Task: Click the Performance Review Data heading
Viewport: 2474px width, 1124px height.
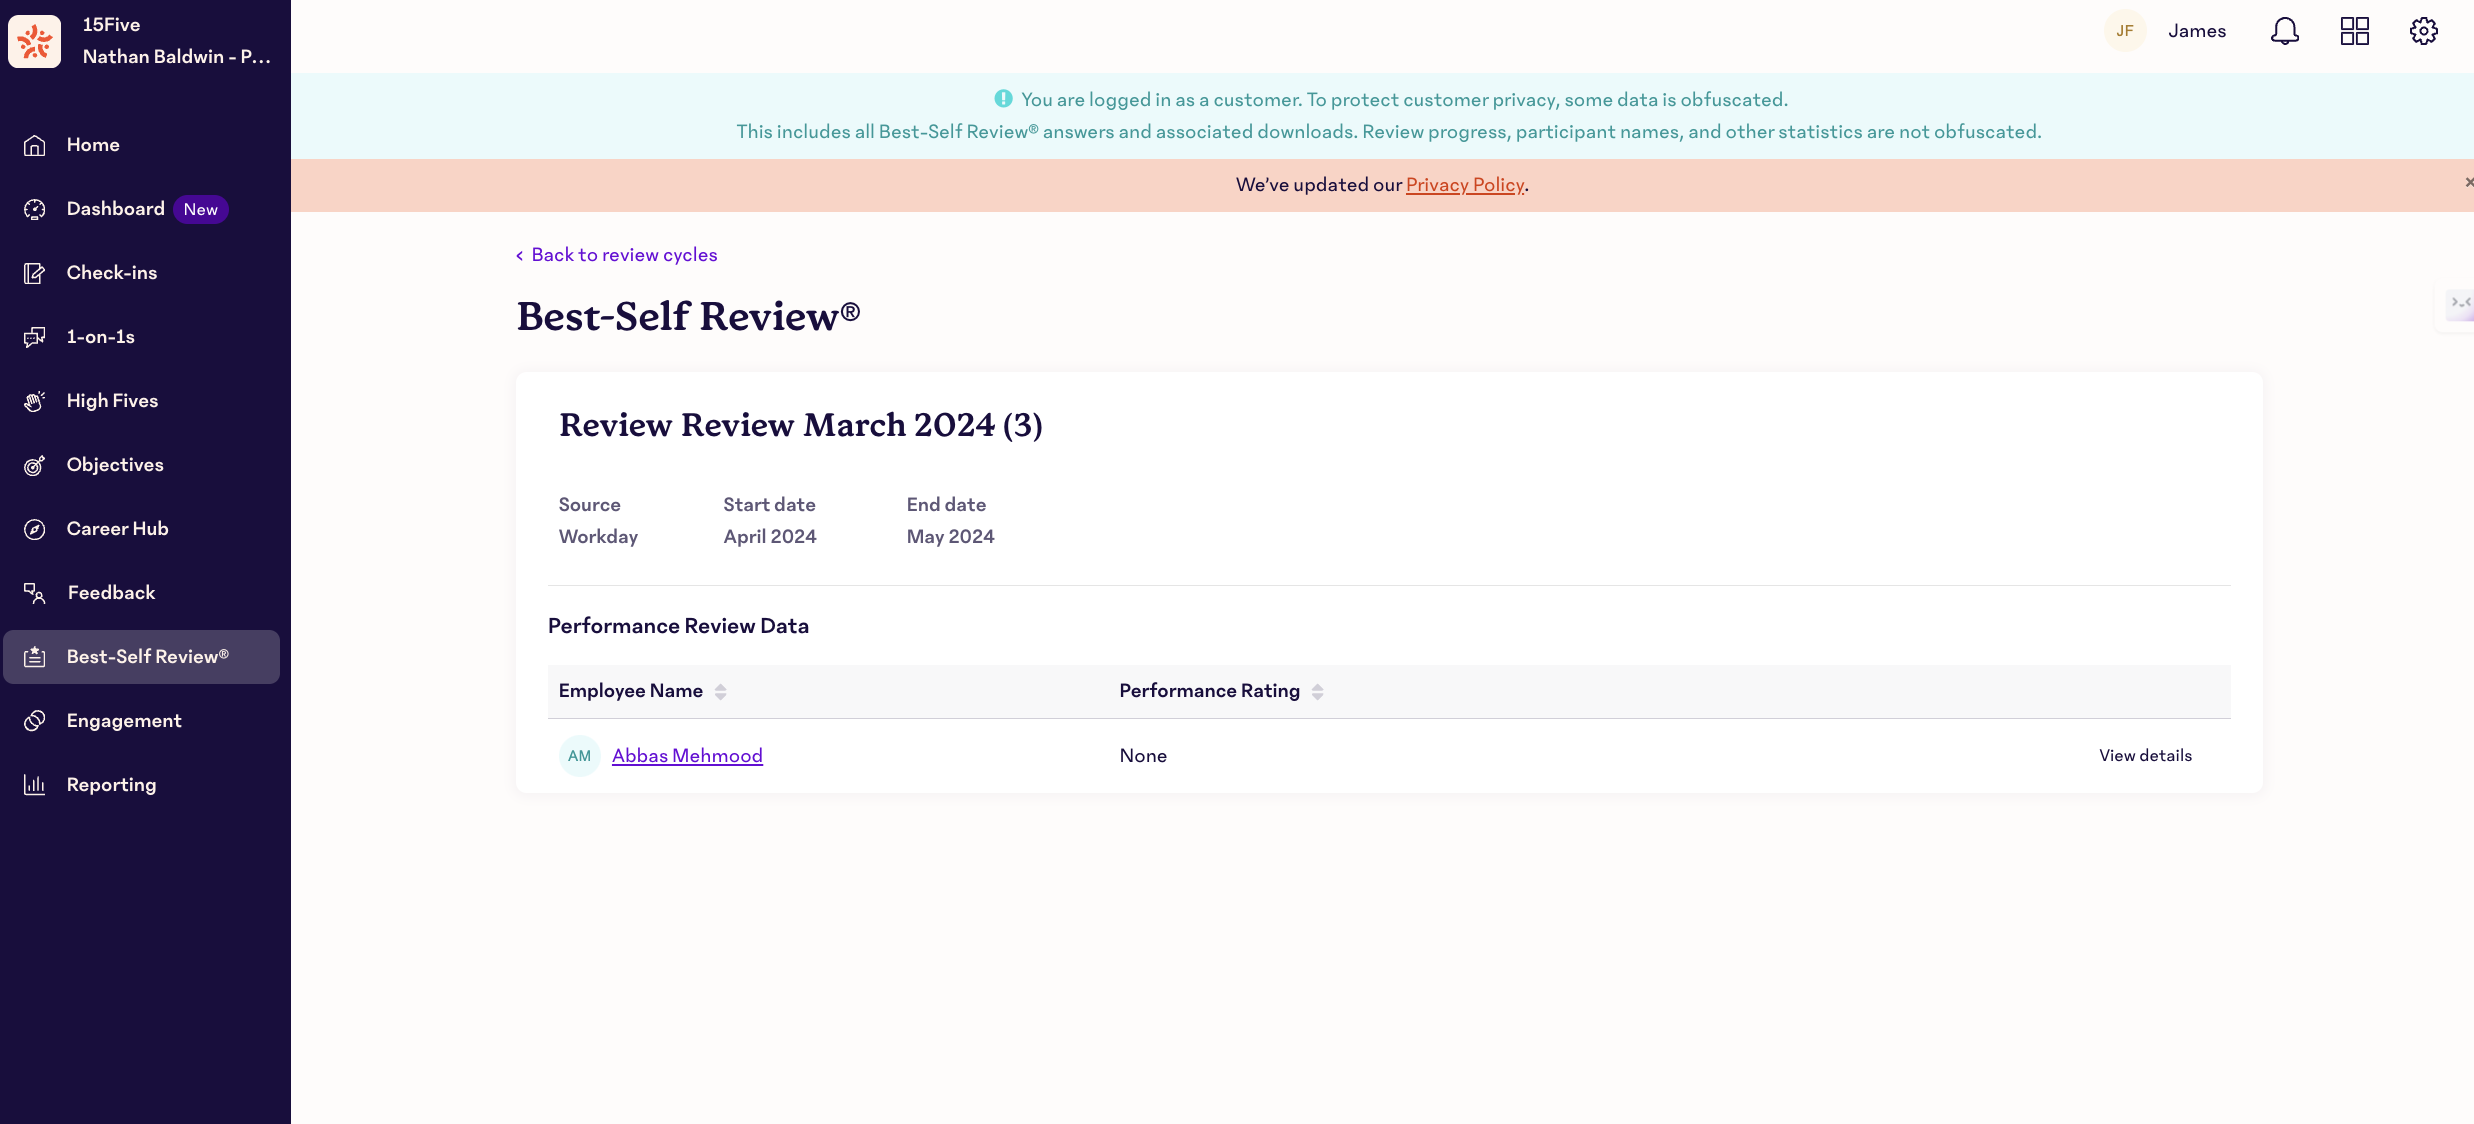Action: 678,626
